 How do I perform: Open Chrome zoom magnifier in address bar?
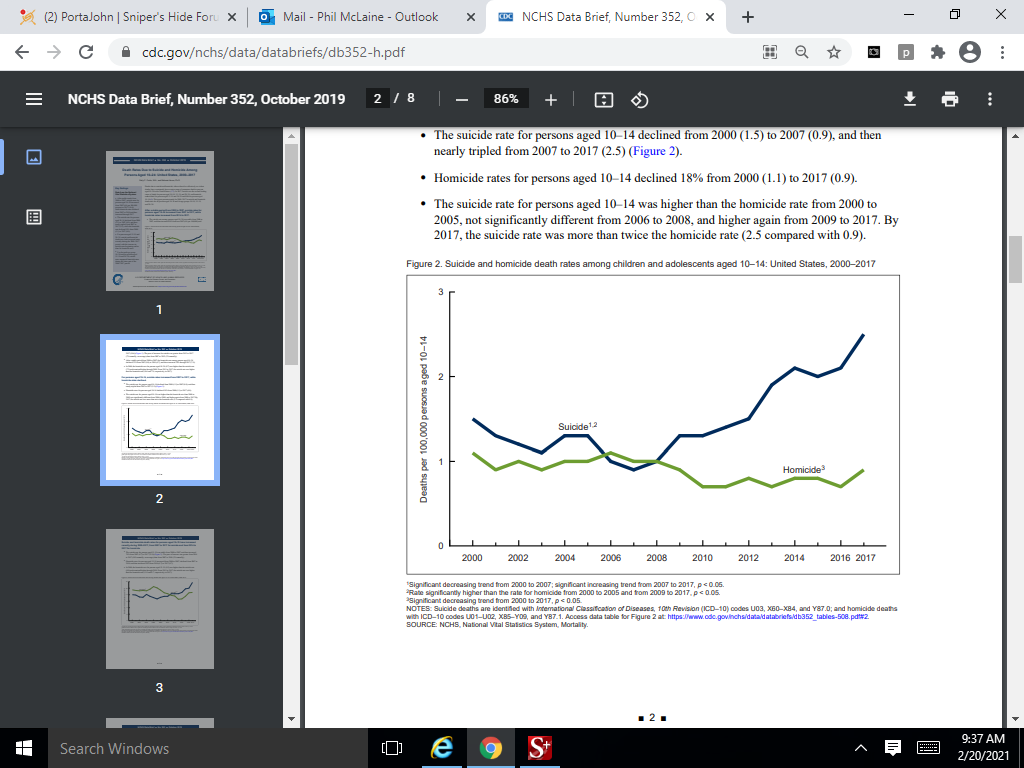coord(802,52)
